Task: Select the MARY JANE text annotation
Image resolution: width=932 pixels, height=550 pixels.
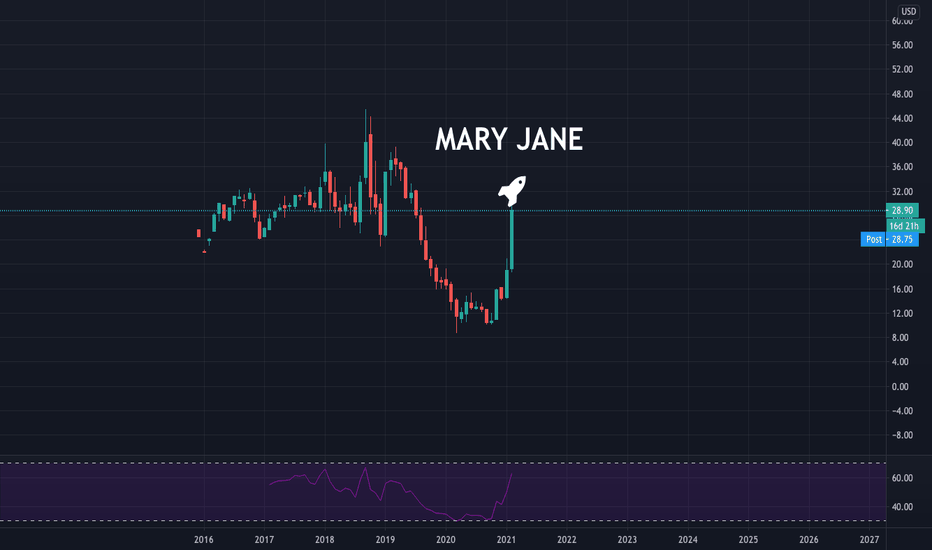Action: (509, 140)
